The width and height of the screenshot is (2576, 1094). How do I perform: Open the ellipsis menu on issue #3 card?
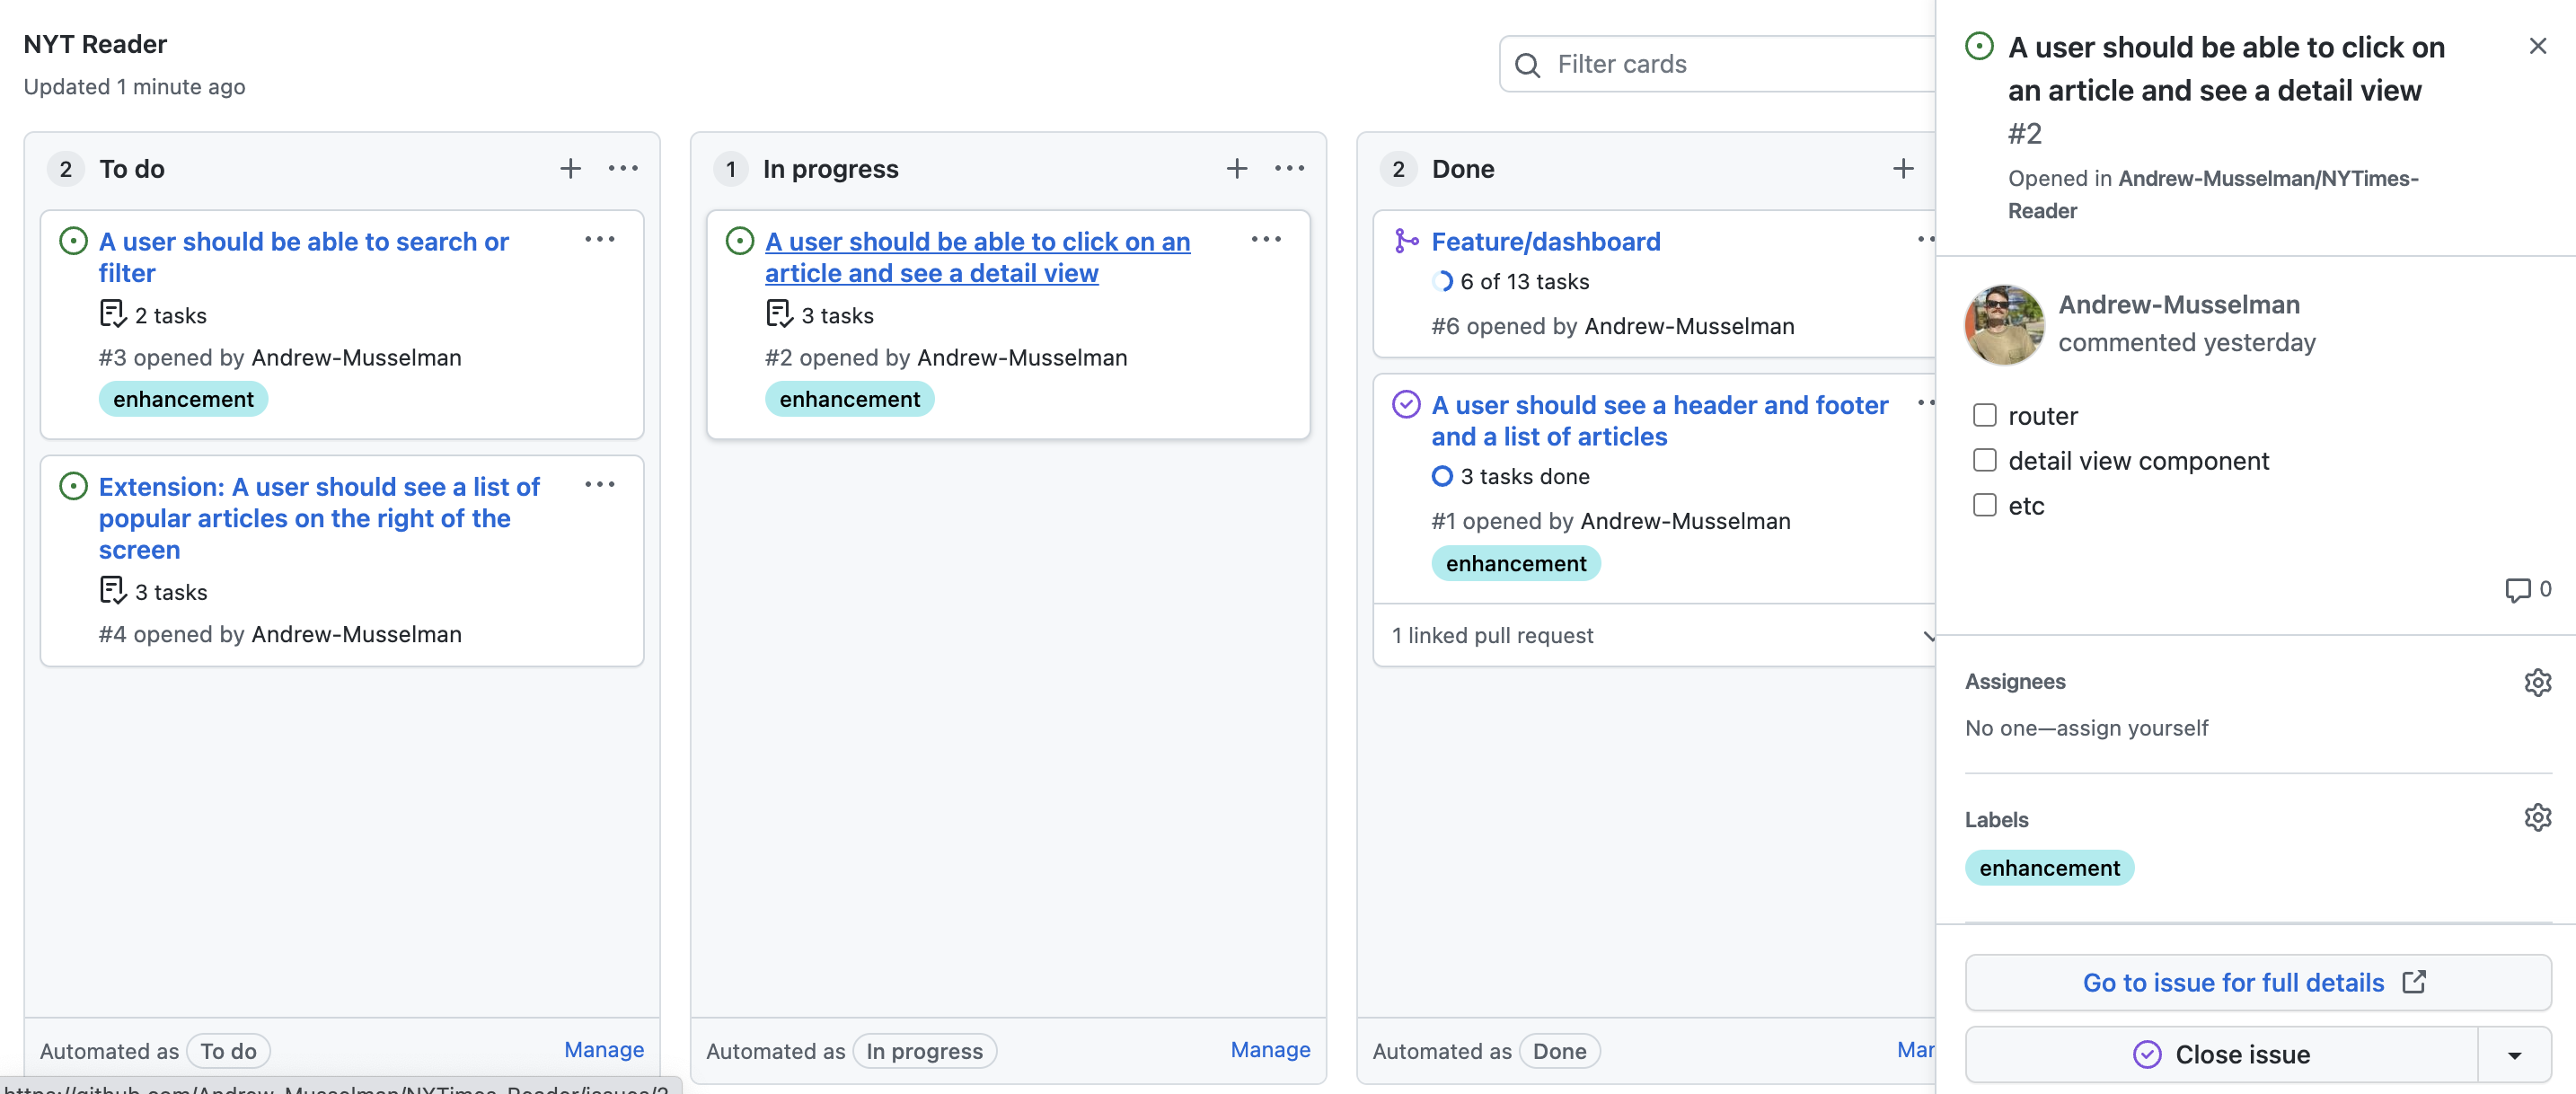(600, 240)
